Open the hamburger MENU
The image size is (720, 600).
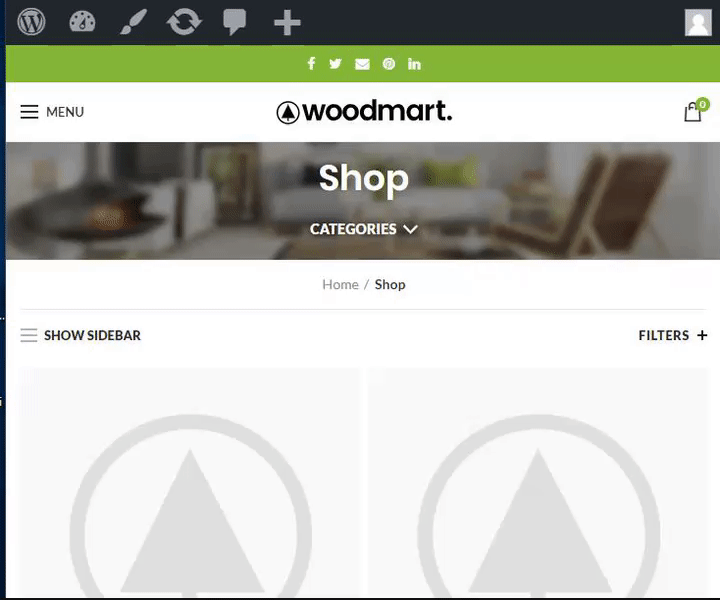[x=52, y=112]
